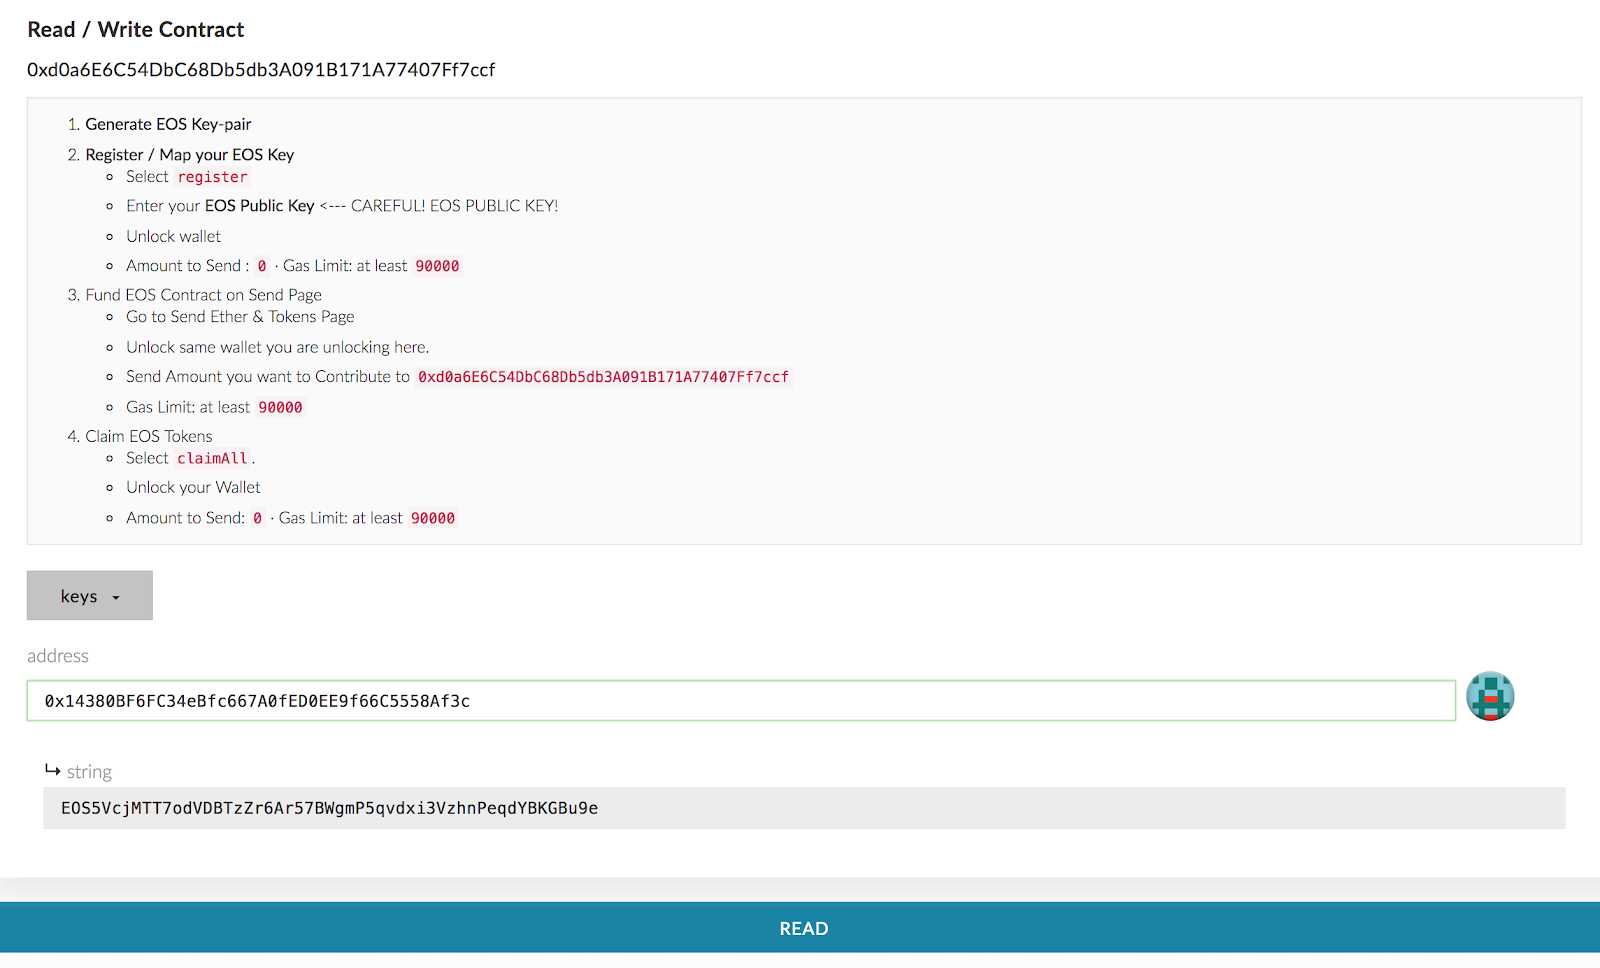
Task: Click the caret arrow beside keys
Action: click(116, 598)
